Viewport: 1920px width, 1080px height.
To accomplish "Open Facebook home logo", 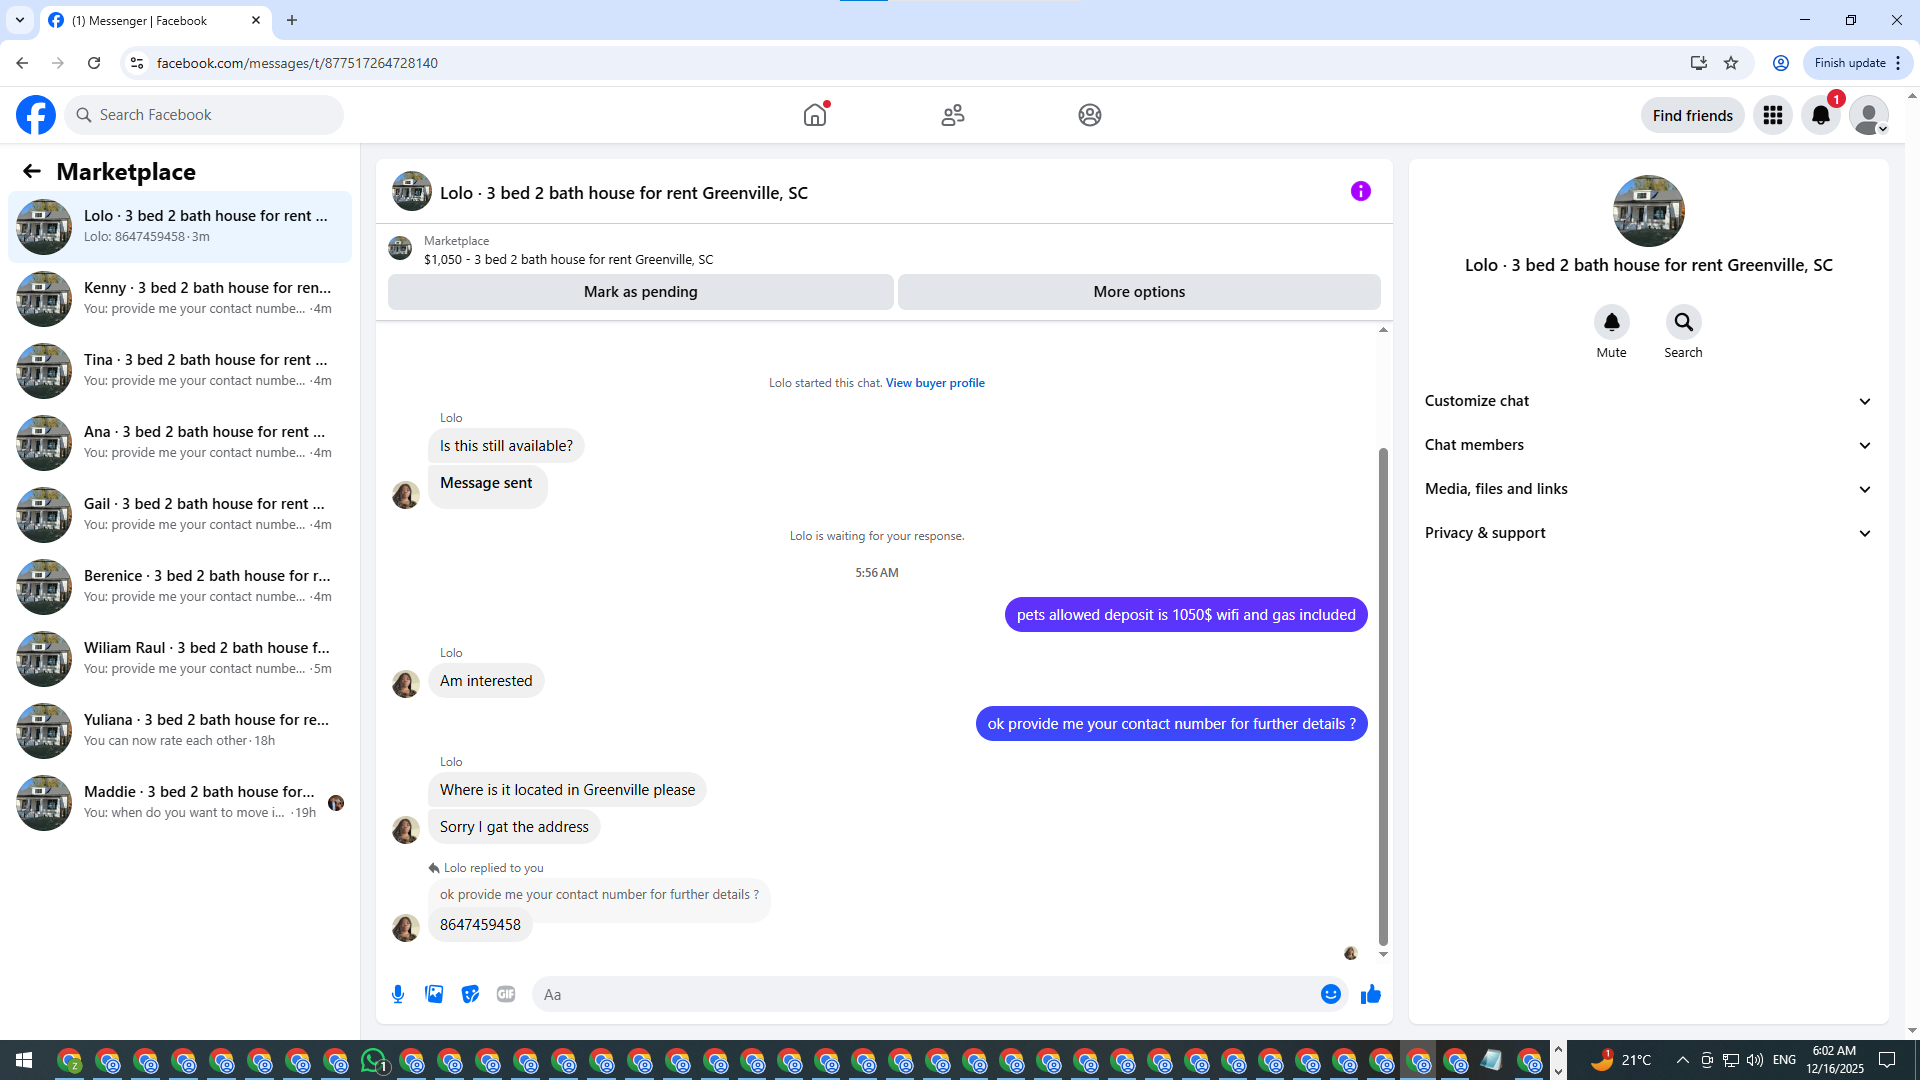I will point(36,115).
